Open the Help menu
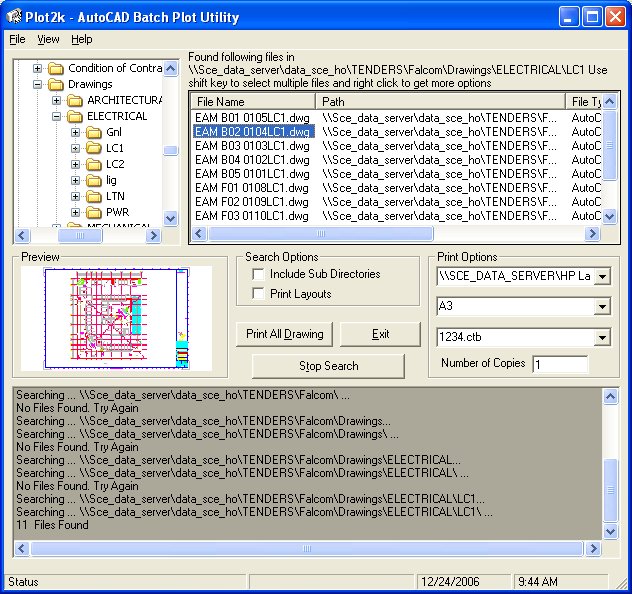The height and width of the screenshot is (594, 632). (82, 39)
